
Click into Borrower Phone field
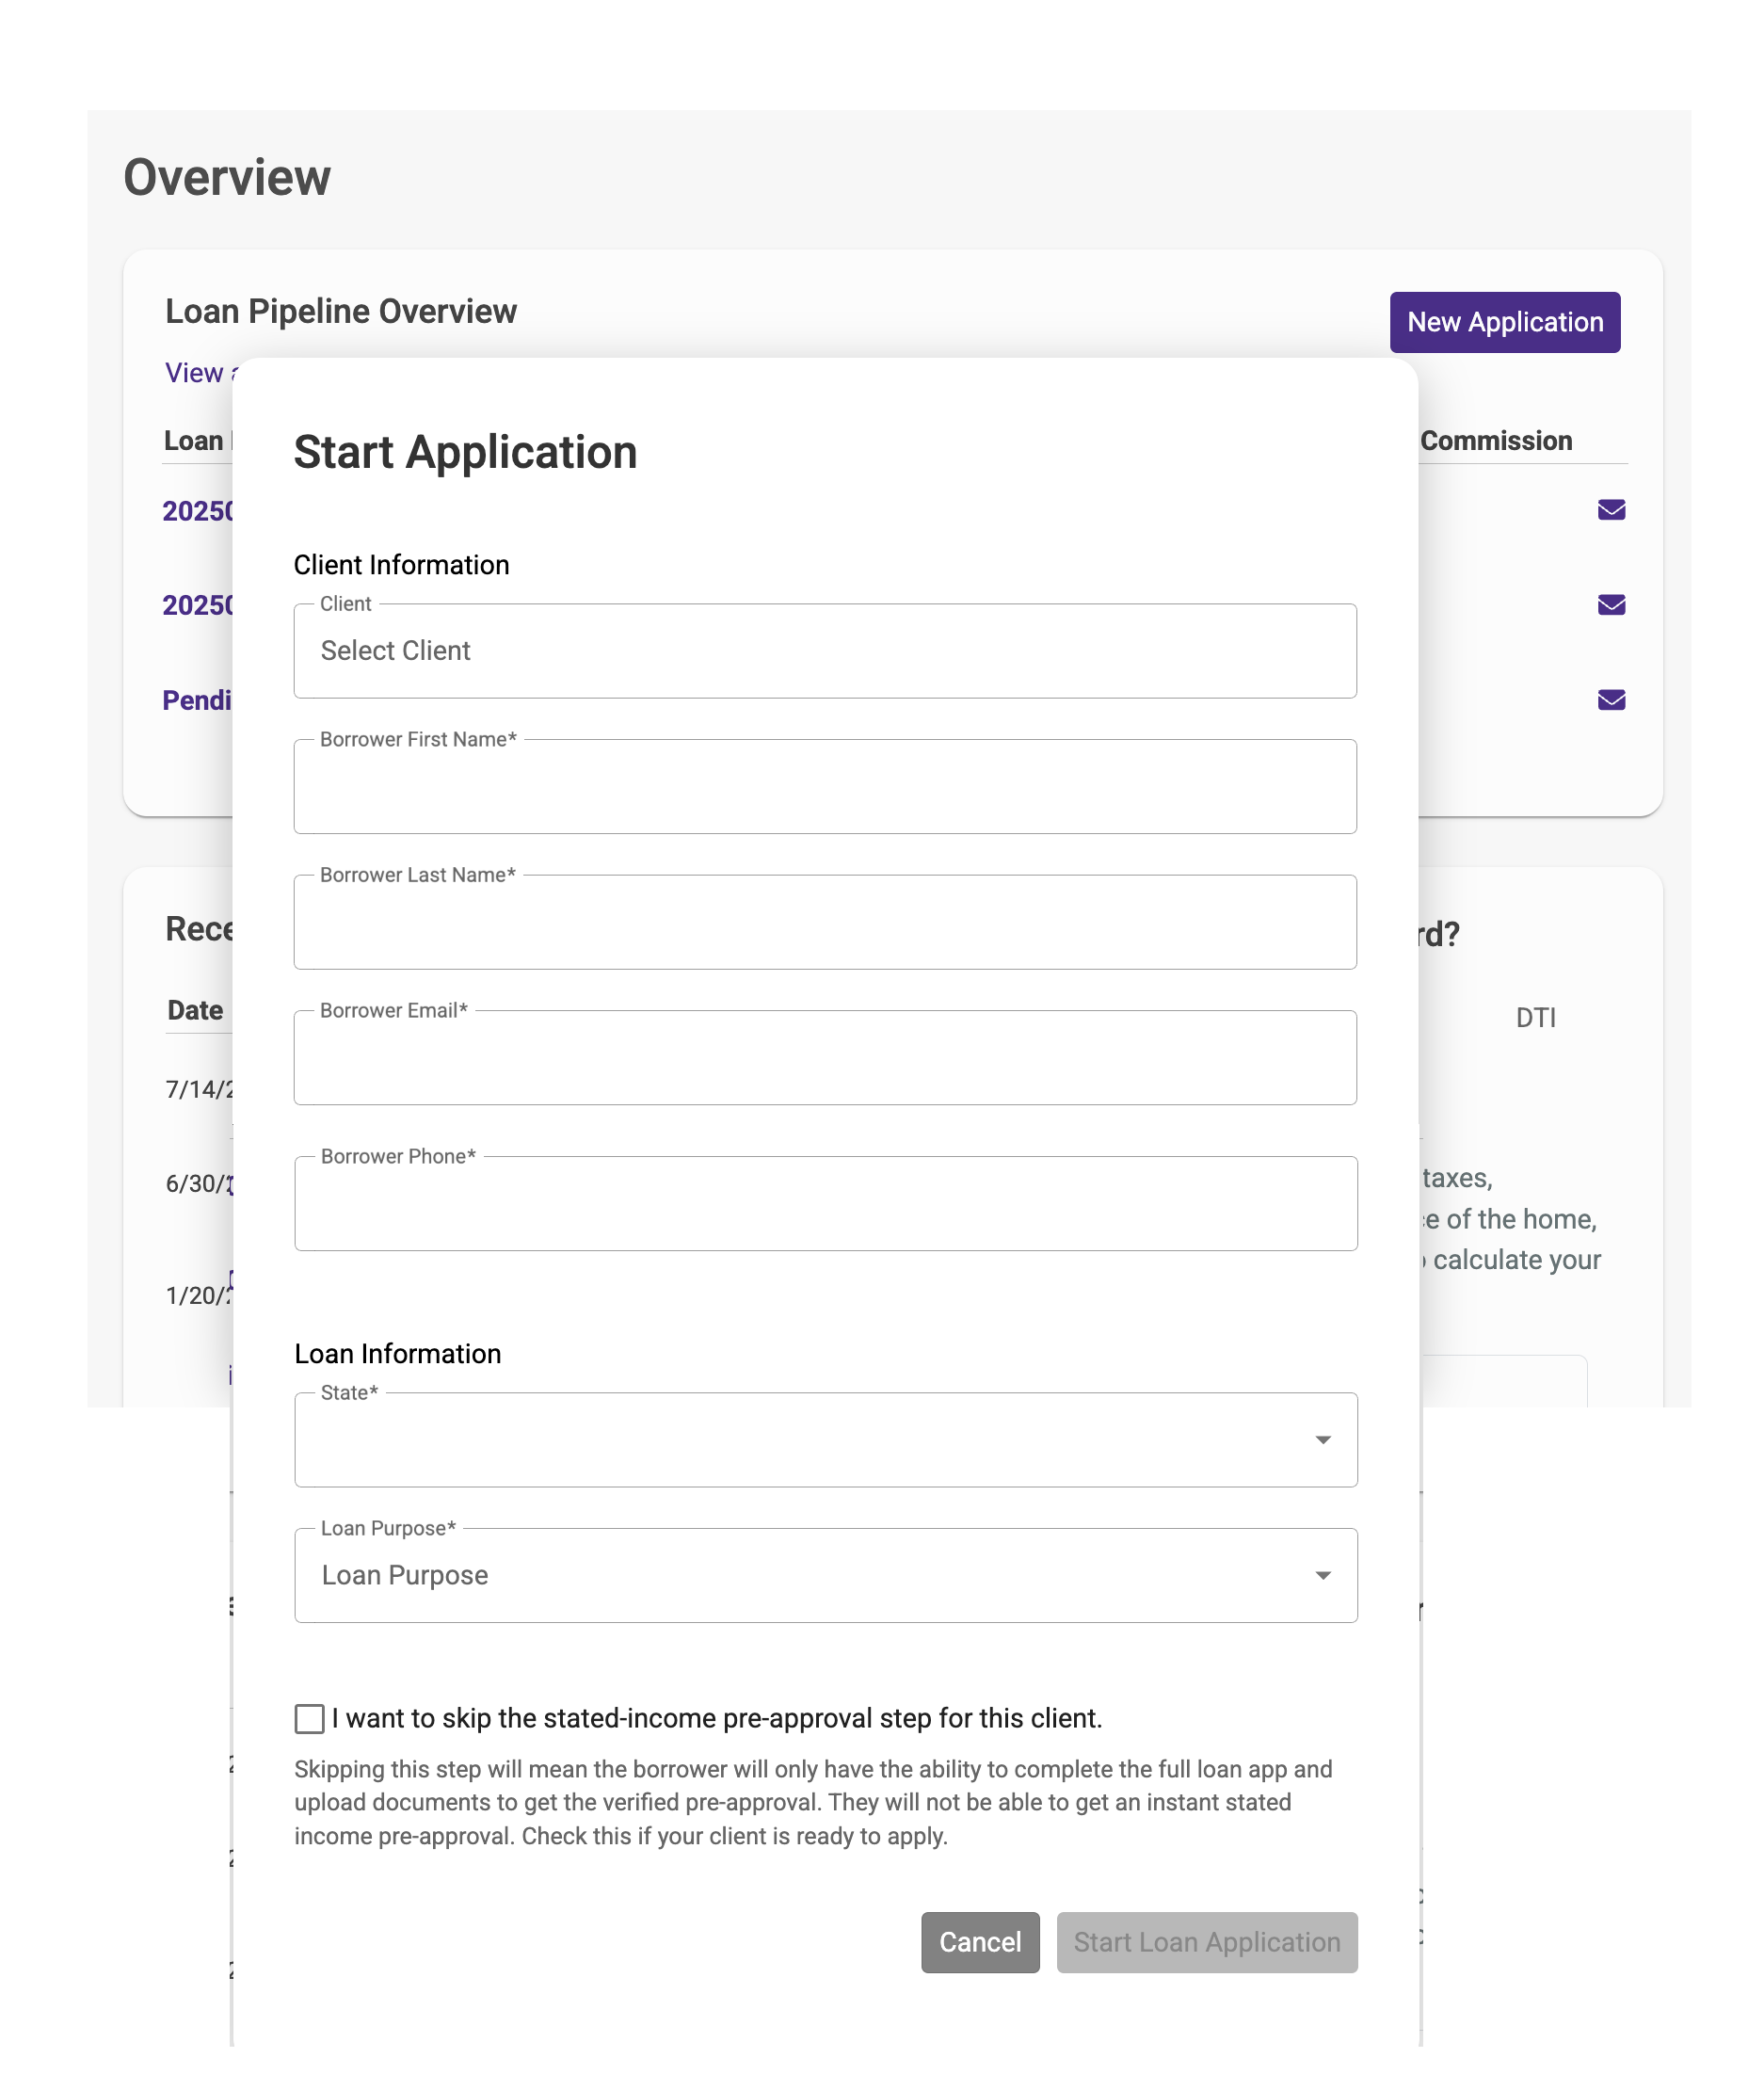click(x=825, y=1204)
